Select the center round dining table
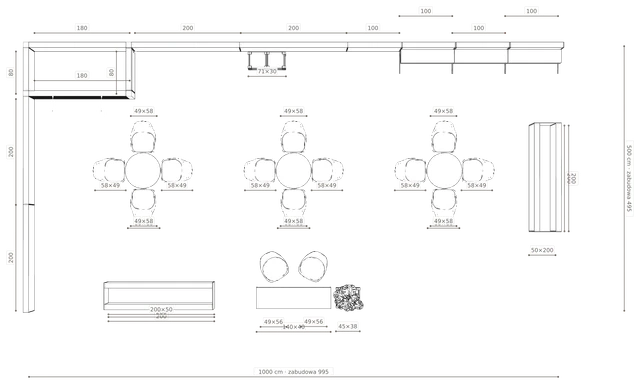The width and height of the screenshot is (640, 384). (293, 171)
